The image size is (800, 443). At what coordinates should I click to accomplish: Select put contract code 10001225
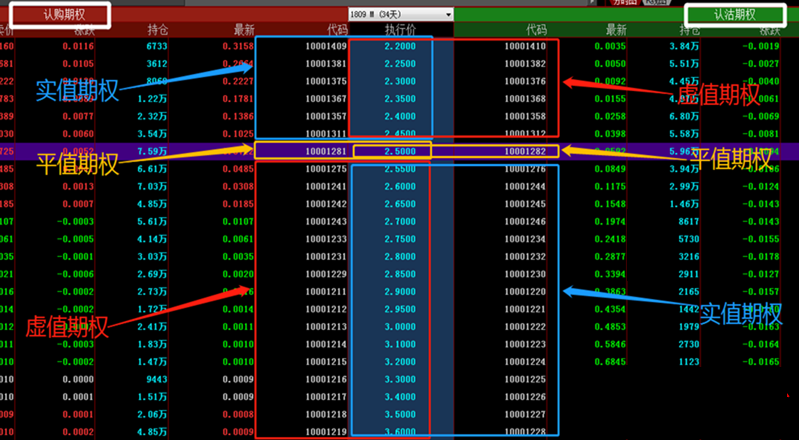[x=525, y=379]
